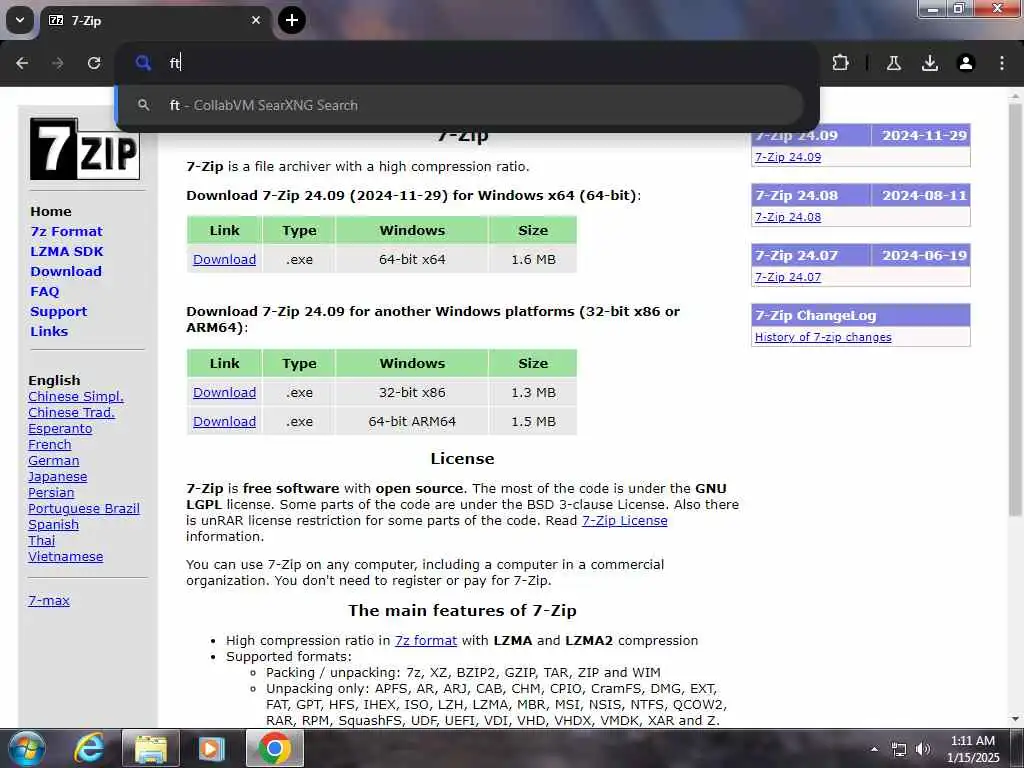1024x768 pixels.
Task: Switch language to Spanish
Action: click(54, 524)
